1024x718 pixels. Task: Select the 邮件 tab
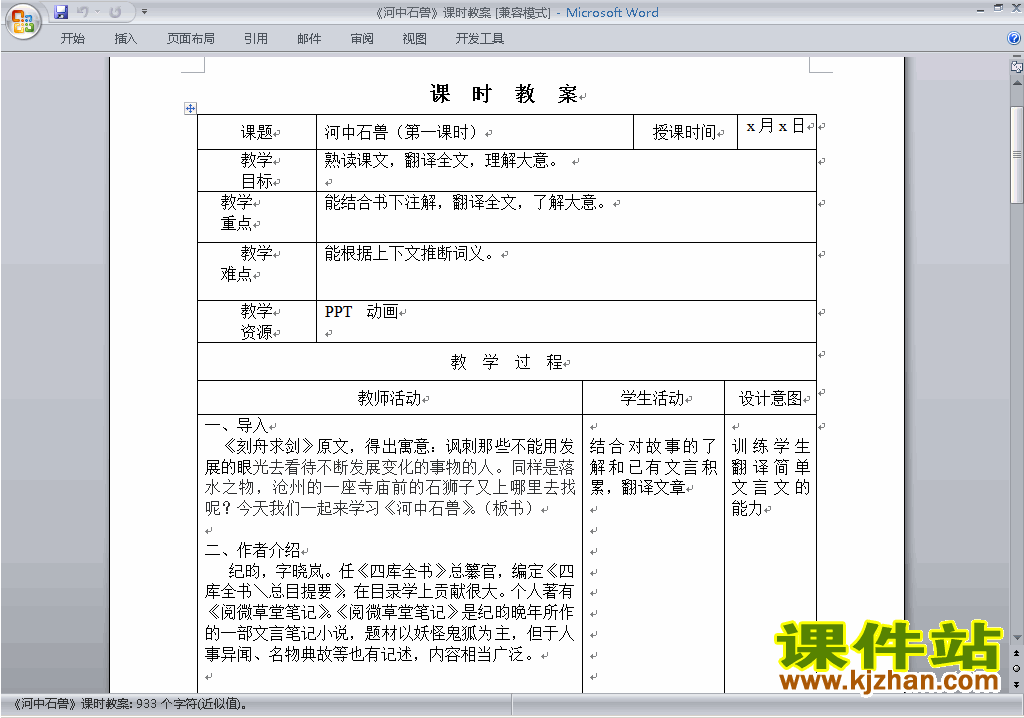(309, 39)
